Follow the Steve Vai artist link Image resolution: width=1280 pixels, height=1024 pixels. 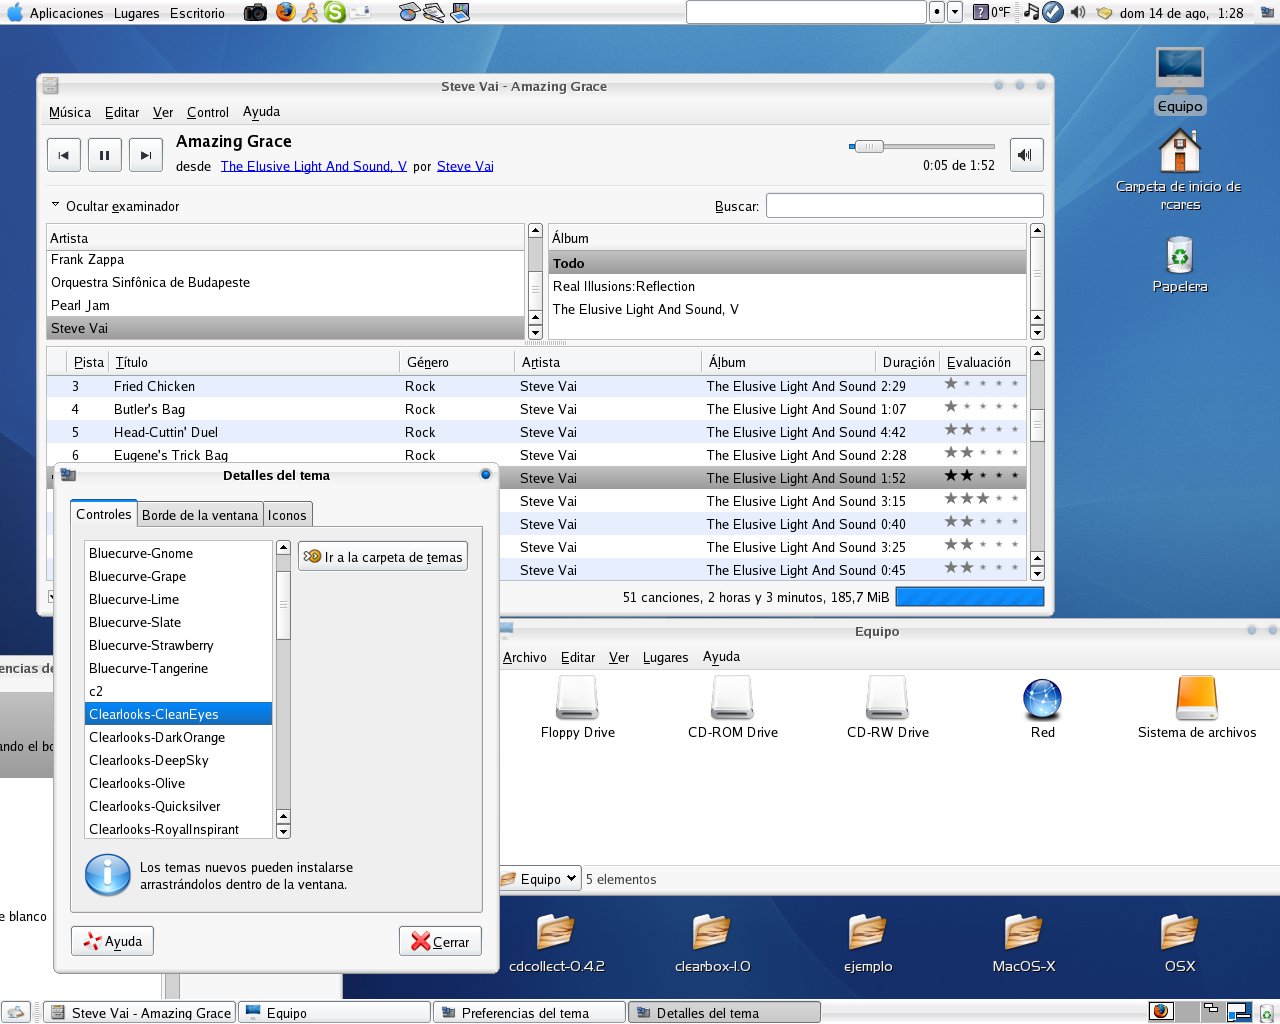point(465,166)
